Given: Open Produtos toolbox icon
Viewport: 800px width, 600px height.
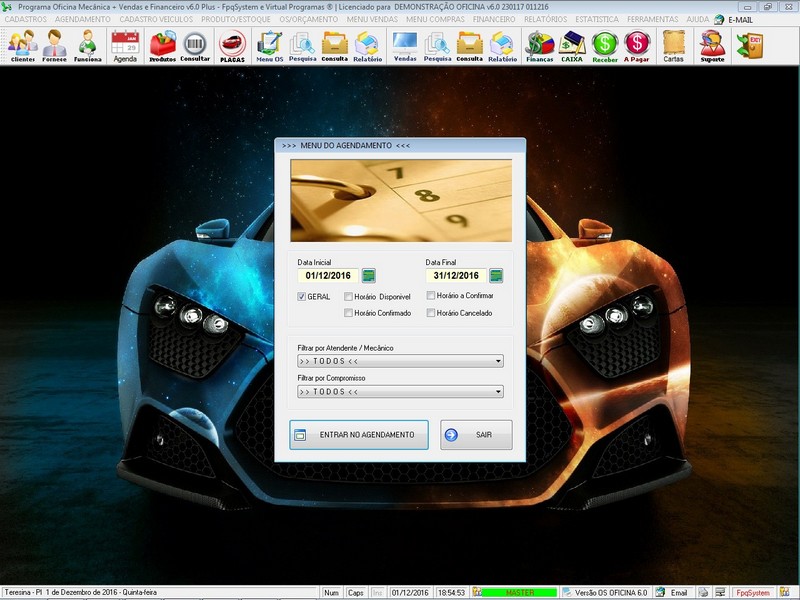Looking at the screenshot, I should pyautogui.click(x=162, y=46).
